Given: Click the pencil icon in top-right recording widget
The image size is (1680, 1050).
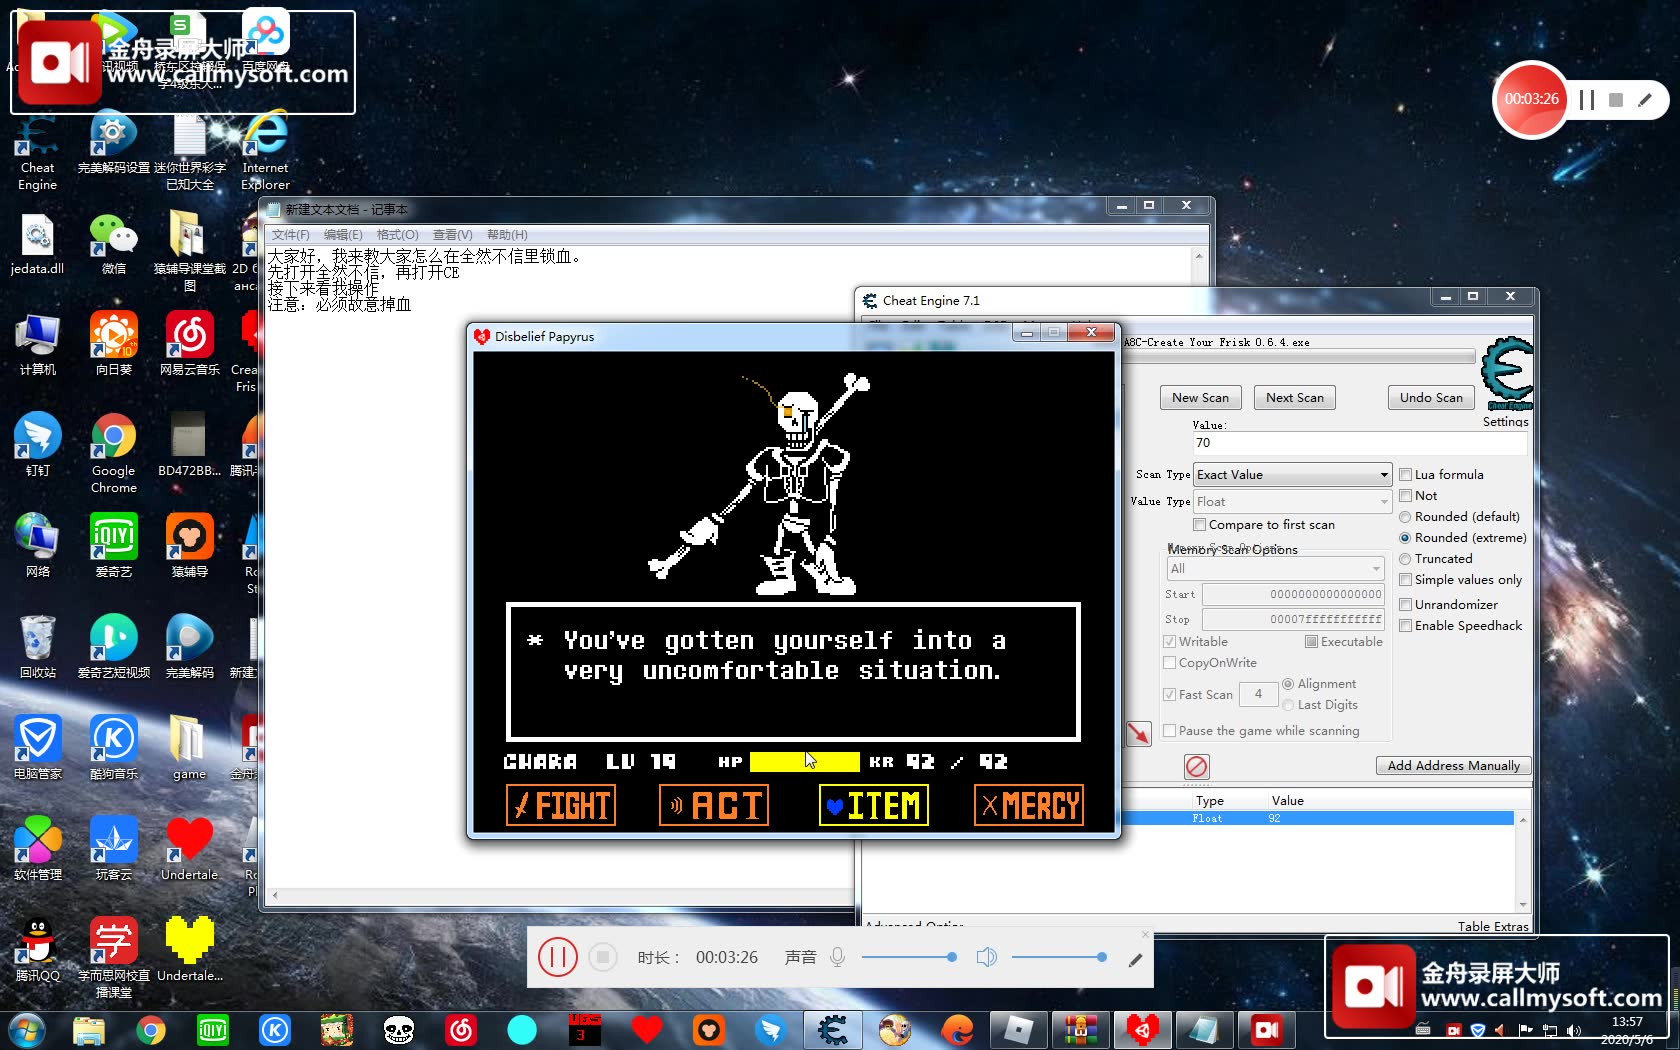Looking at the screenshot, I should (1645, 100).
